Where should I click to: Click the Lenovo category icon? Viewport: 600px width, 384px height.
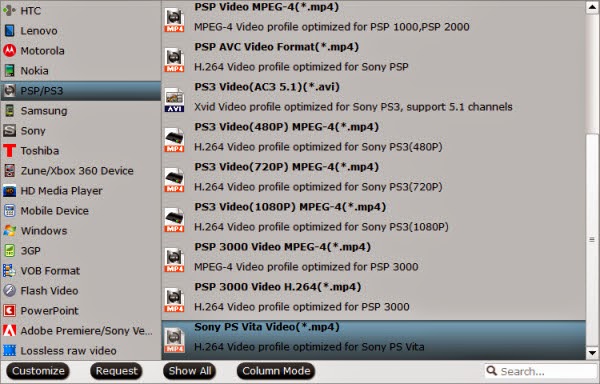[x=10, y=31]
